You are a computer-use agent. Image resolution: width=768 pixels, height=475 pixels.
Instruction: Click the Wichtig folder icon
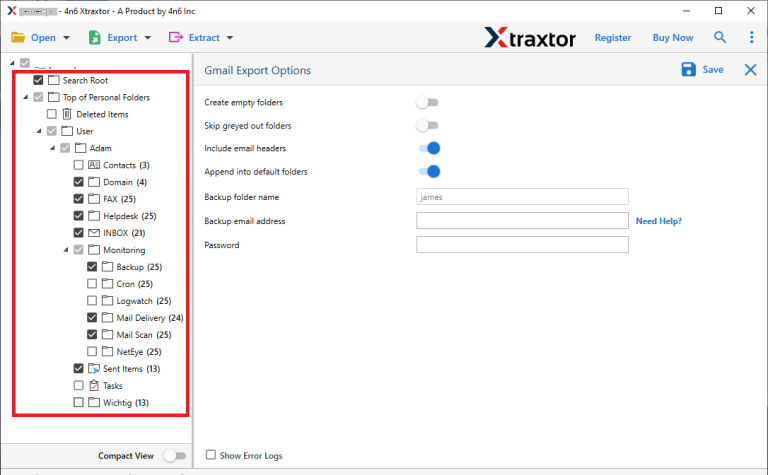[x=94, y=403]
